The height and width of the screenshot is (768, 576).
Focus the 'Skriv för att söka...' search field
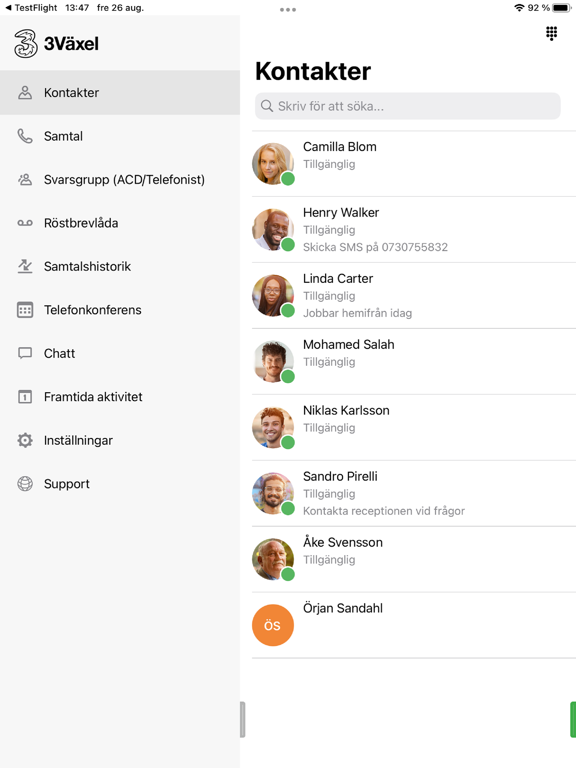point(408,106)
